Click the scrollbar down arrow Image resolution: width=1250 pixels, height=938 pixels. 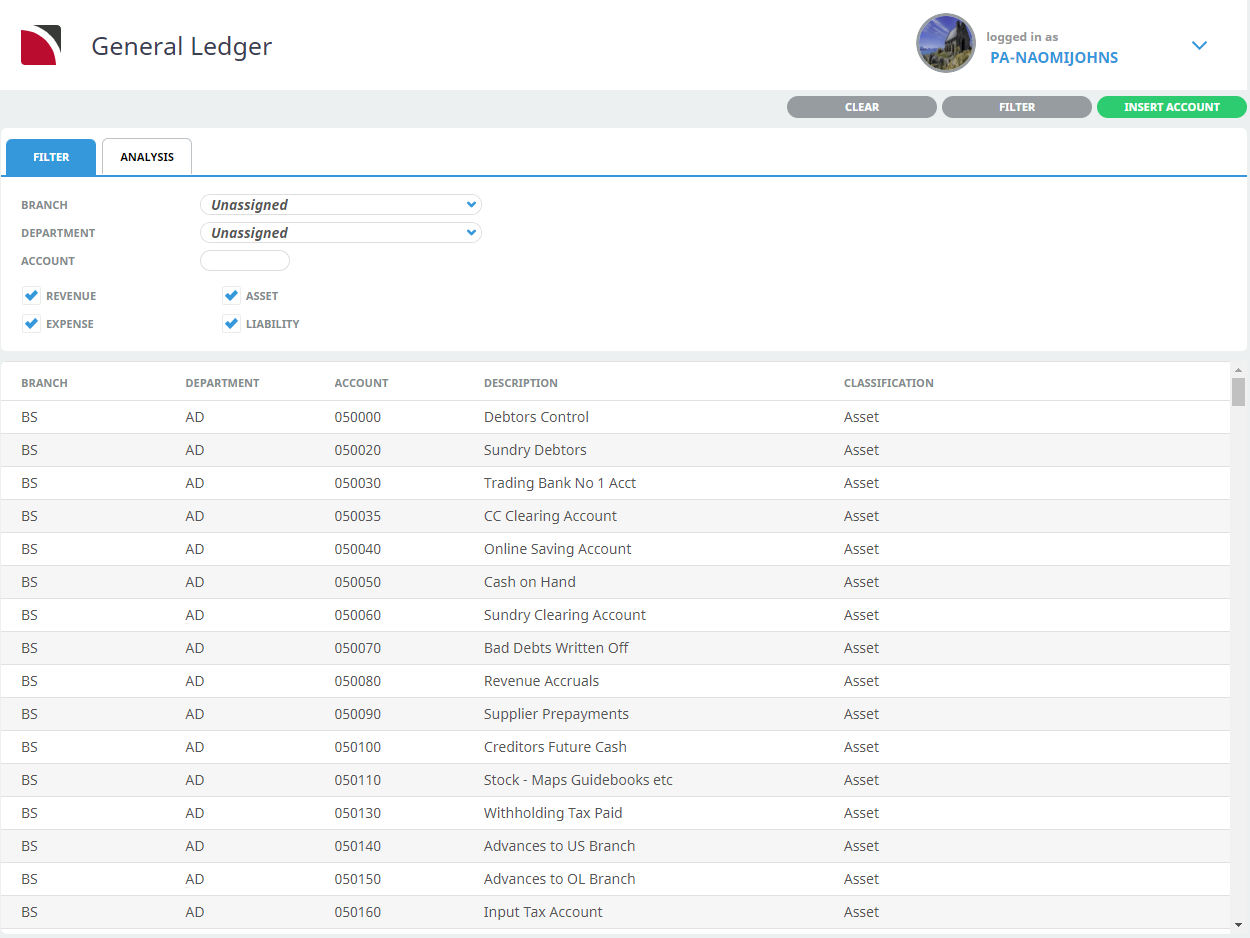[x=1239, y=924]
